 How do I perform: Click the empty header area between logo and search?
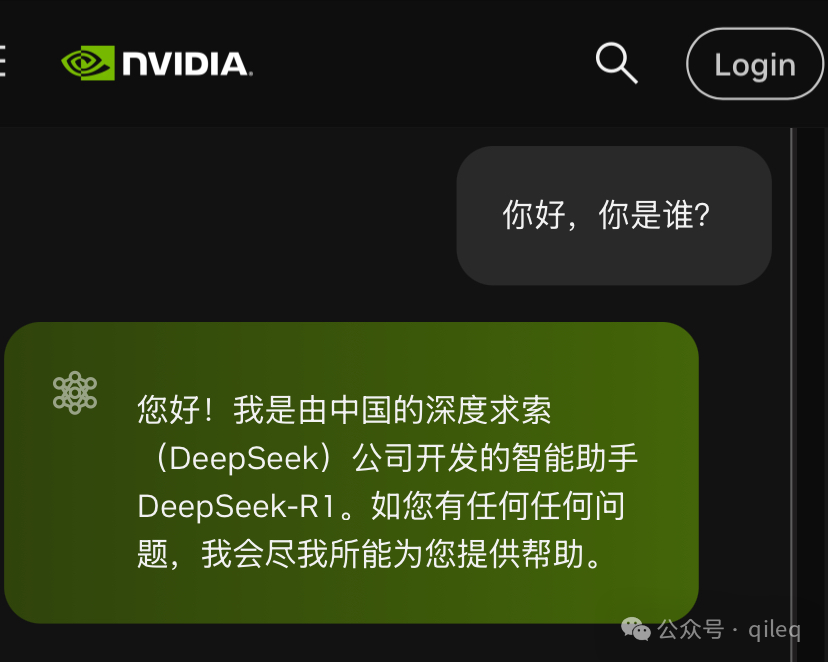pos(424,63)
